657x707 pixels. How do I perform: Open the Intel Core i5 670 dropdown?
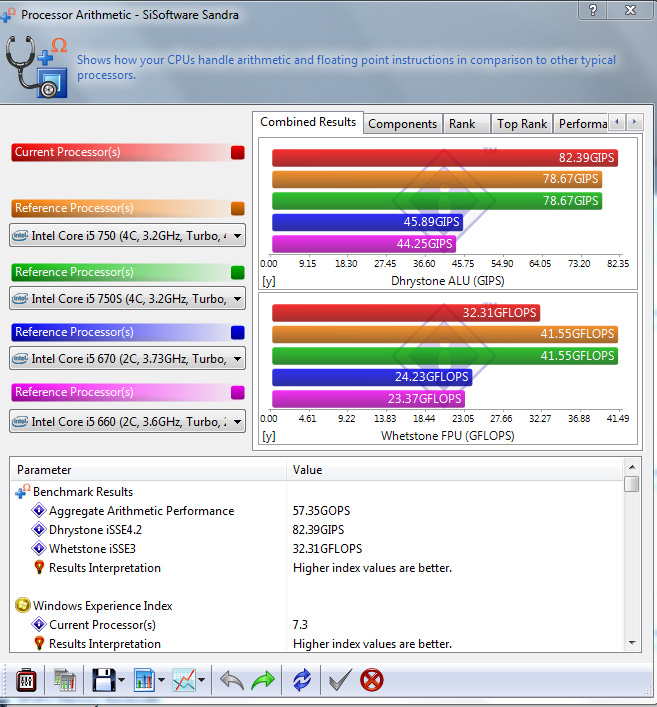[x=128, y=359]
